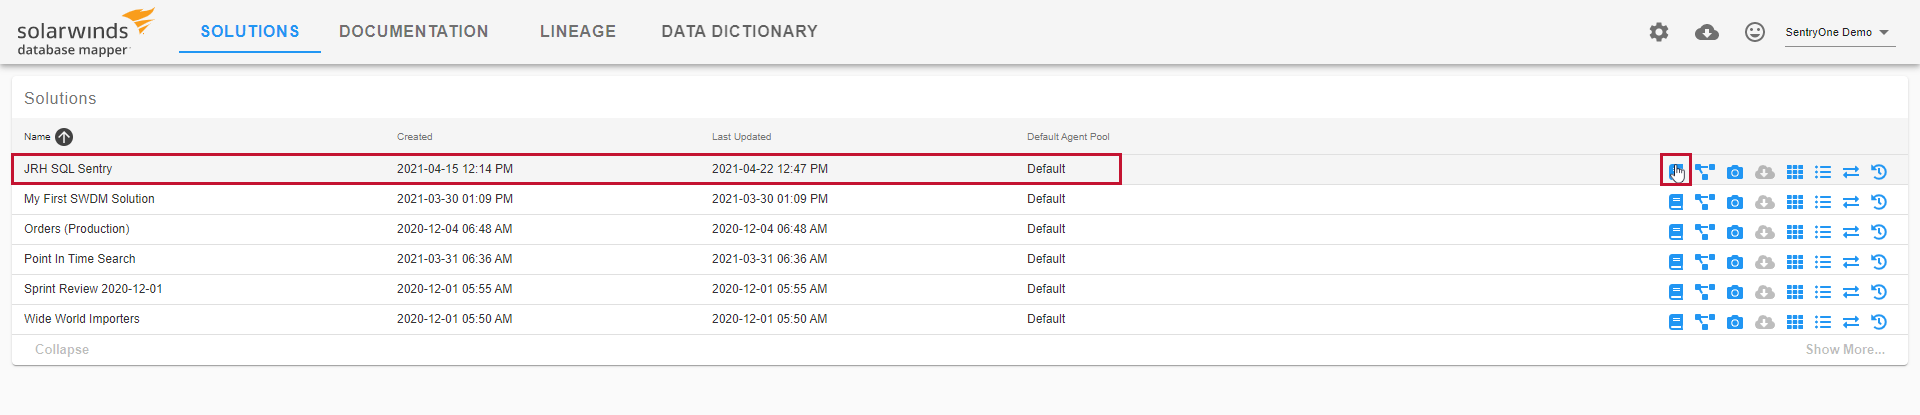Click lineage icon for Wide World Importers
Viewport: 1920px width, 415px height.
pos(1705,322)
